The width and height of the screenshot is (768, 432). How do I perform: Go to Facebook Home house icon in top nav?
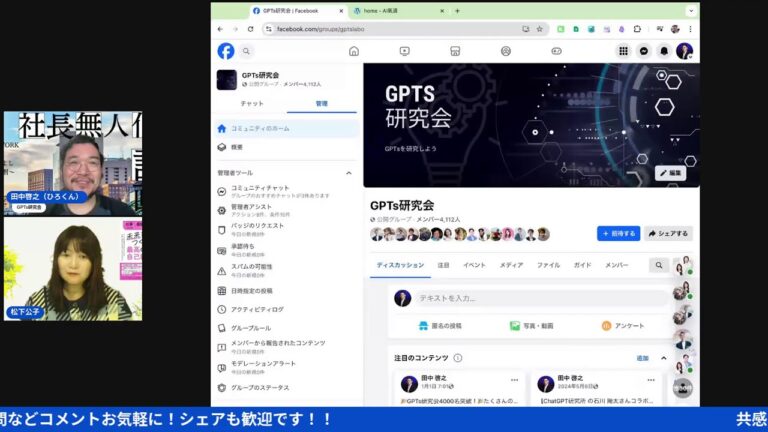[x=354, y=51]
